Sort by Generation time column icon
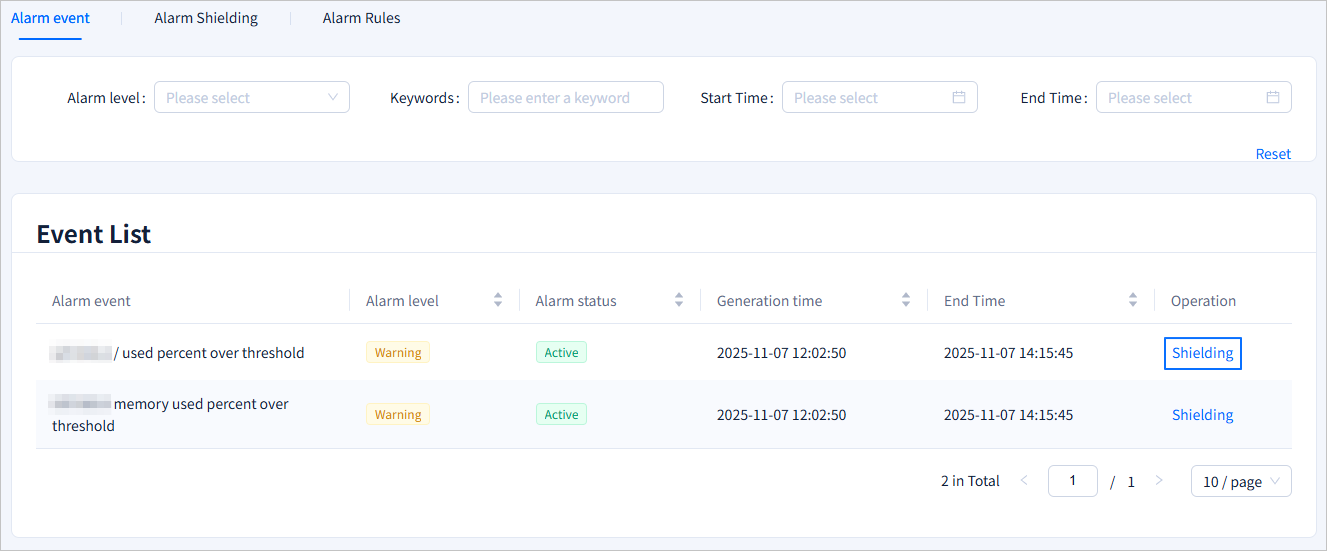This screenshot has width=1327, height=551. 906,300
